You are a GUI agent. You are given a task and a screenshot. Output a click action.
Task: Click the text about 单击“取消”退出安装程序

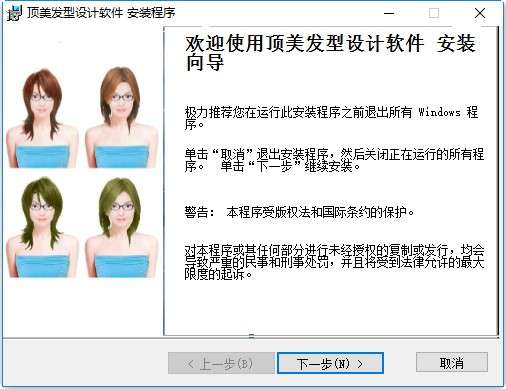tap(334, 160)
